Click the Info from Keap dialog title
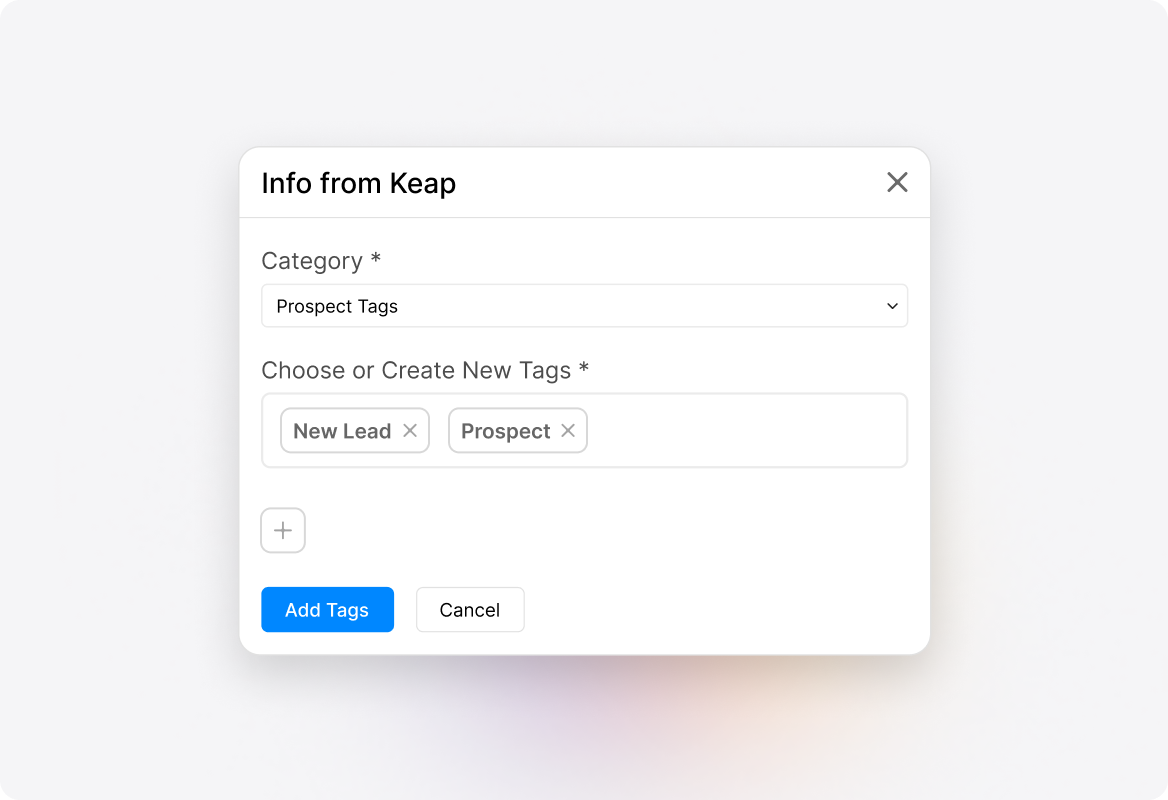 tap(358, 183)
